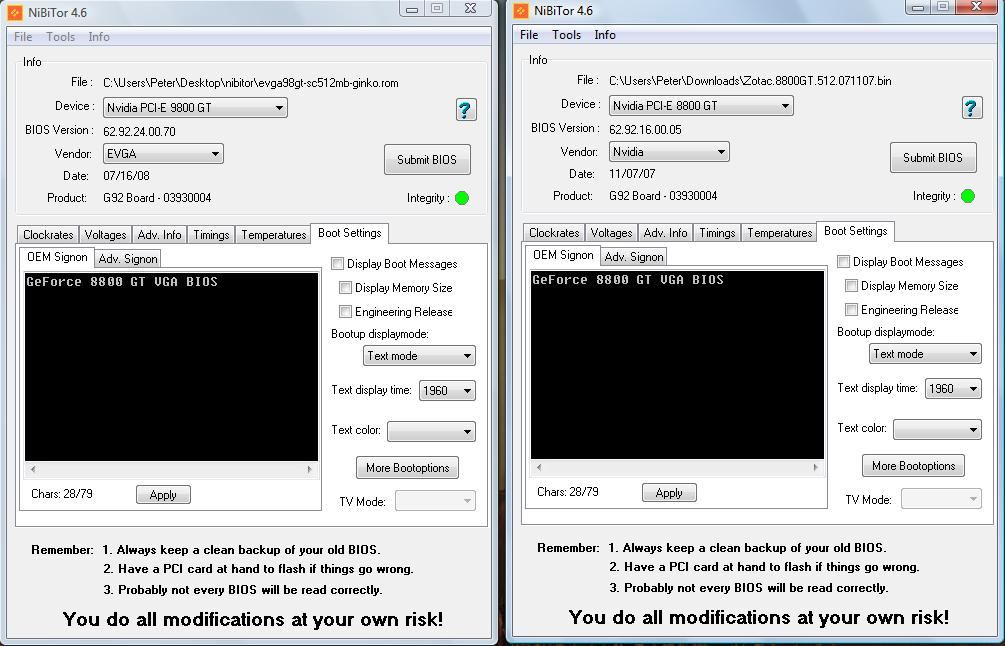Open Device dropdown showing Nvidia PCI-E 9800 GT

coord(195,108)
